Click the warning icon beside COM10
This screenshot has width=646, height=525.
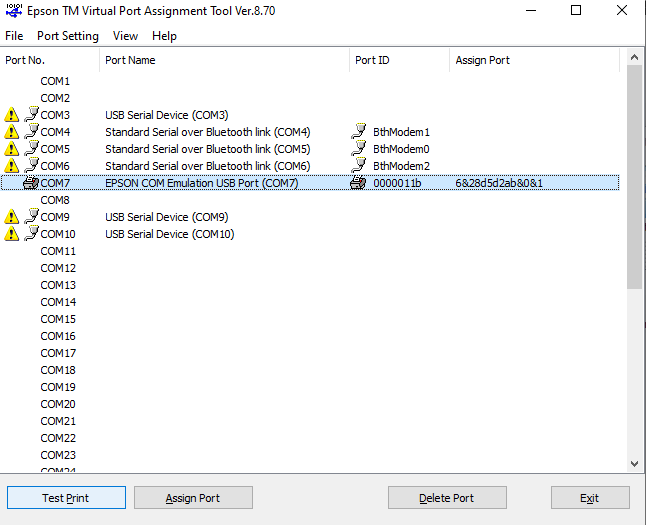click(12, 234)
